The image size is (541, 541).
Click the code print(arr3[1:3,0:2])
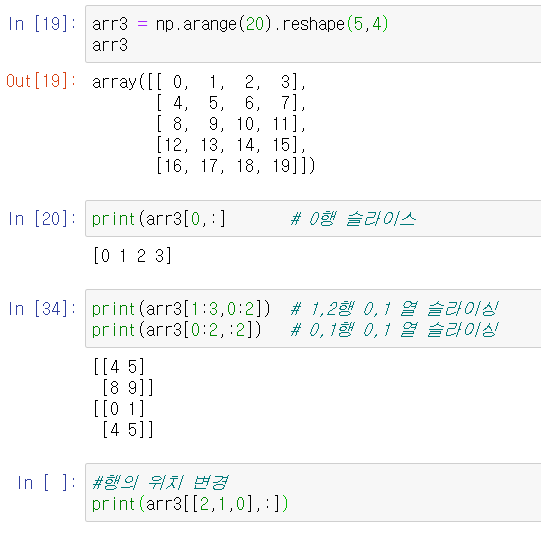click(181, 309)
